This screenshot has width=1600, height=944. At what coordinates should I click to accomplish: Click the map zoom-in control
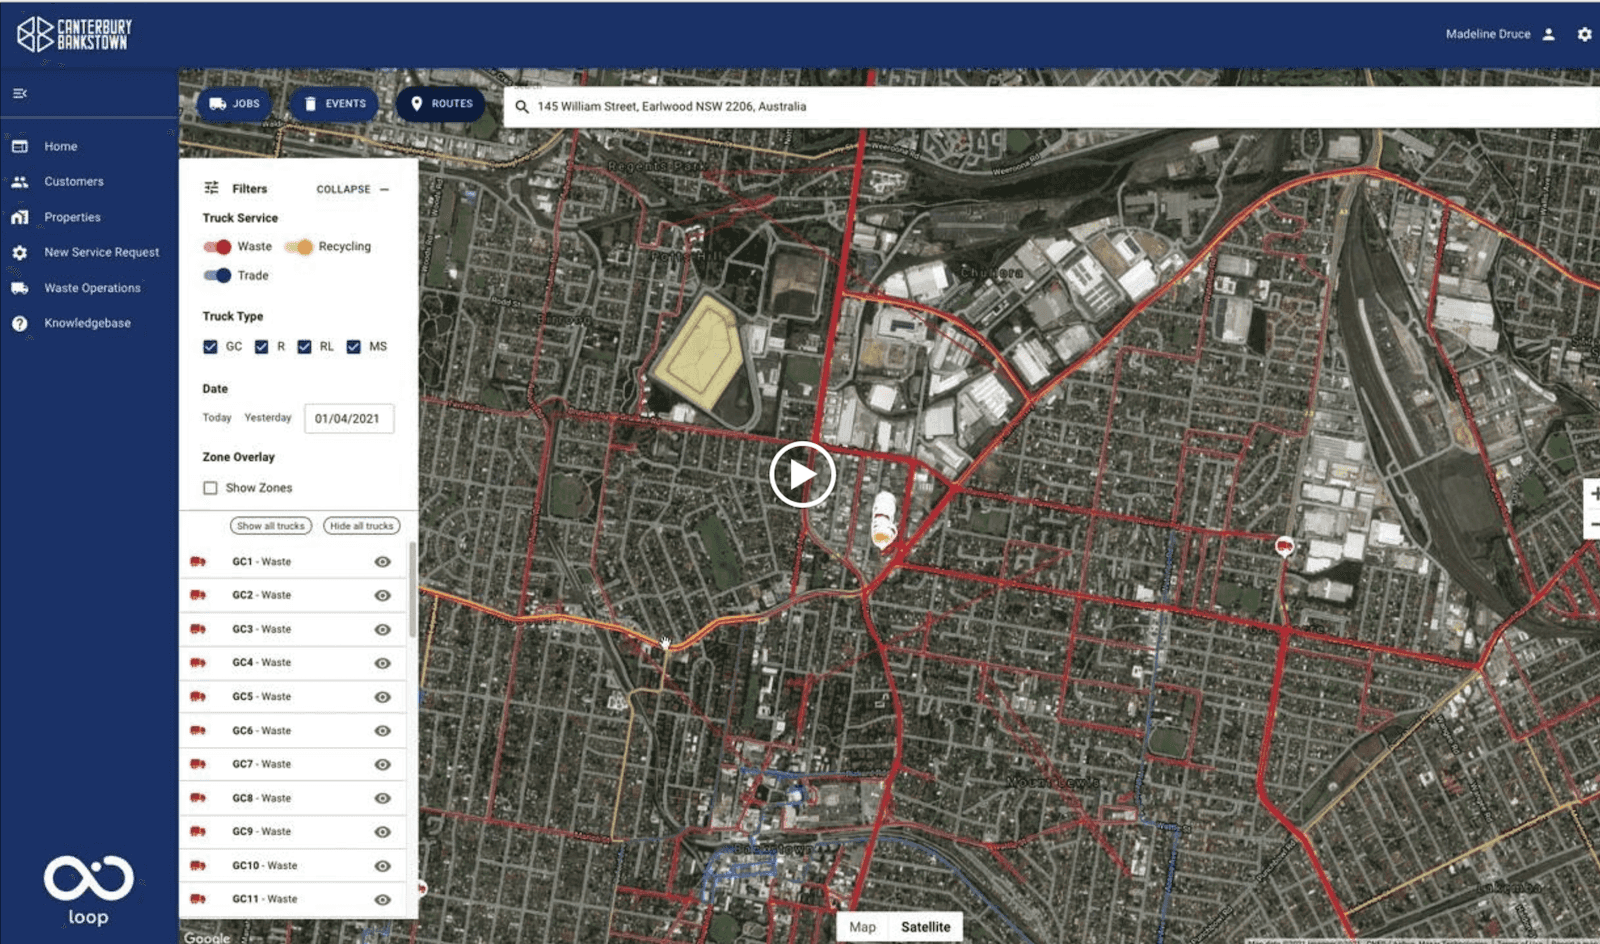[x=1596, y=493]
